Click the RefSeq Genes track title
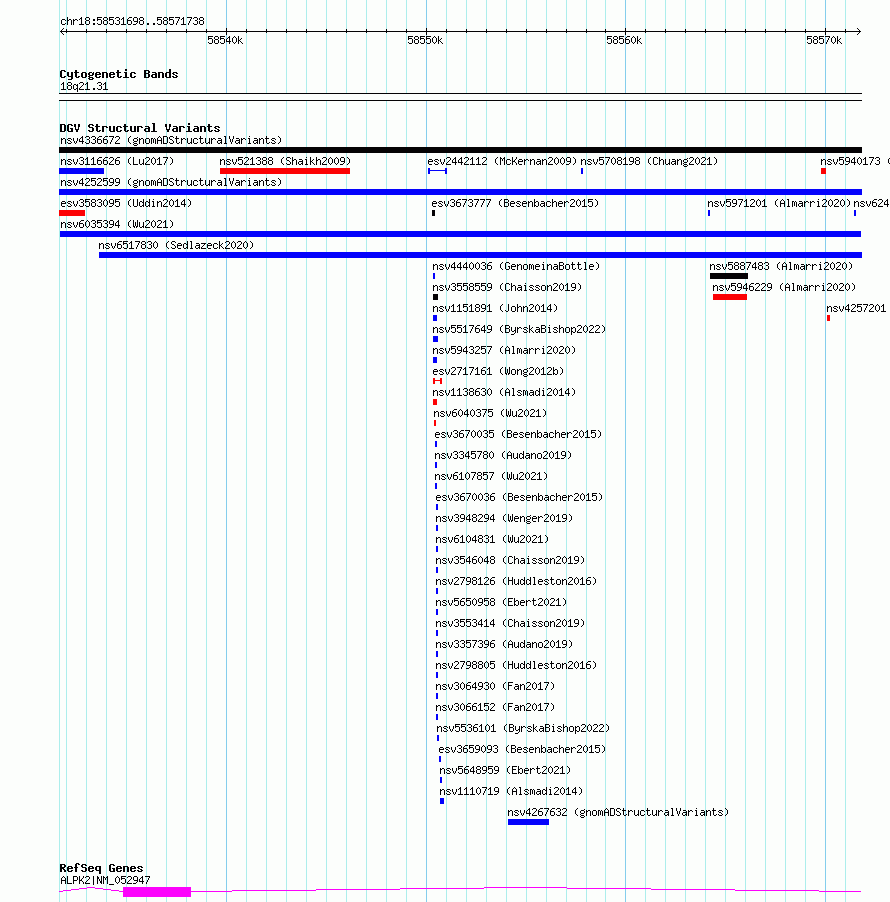This screenshot has width=890, height=902. click(x=101, y=868)
